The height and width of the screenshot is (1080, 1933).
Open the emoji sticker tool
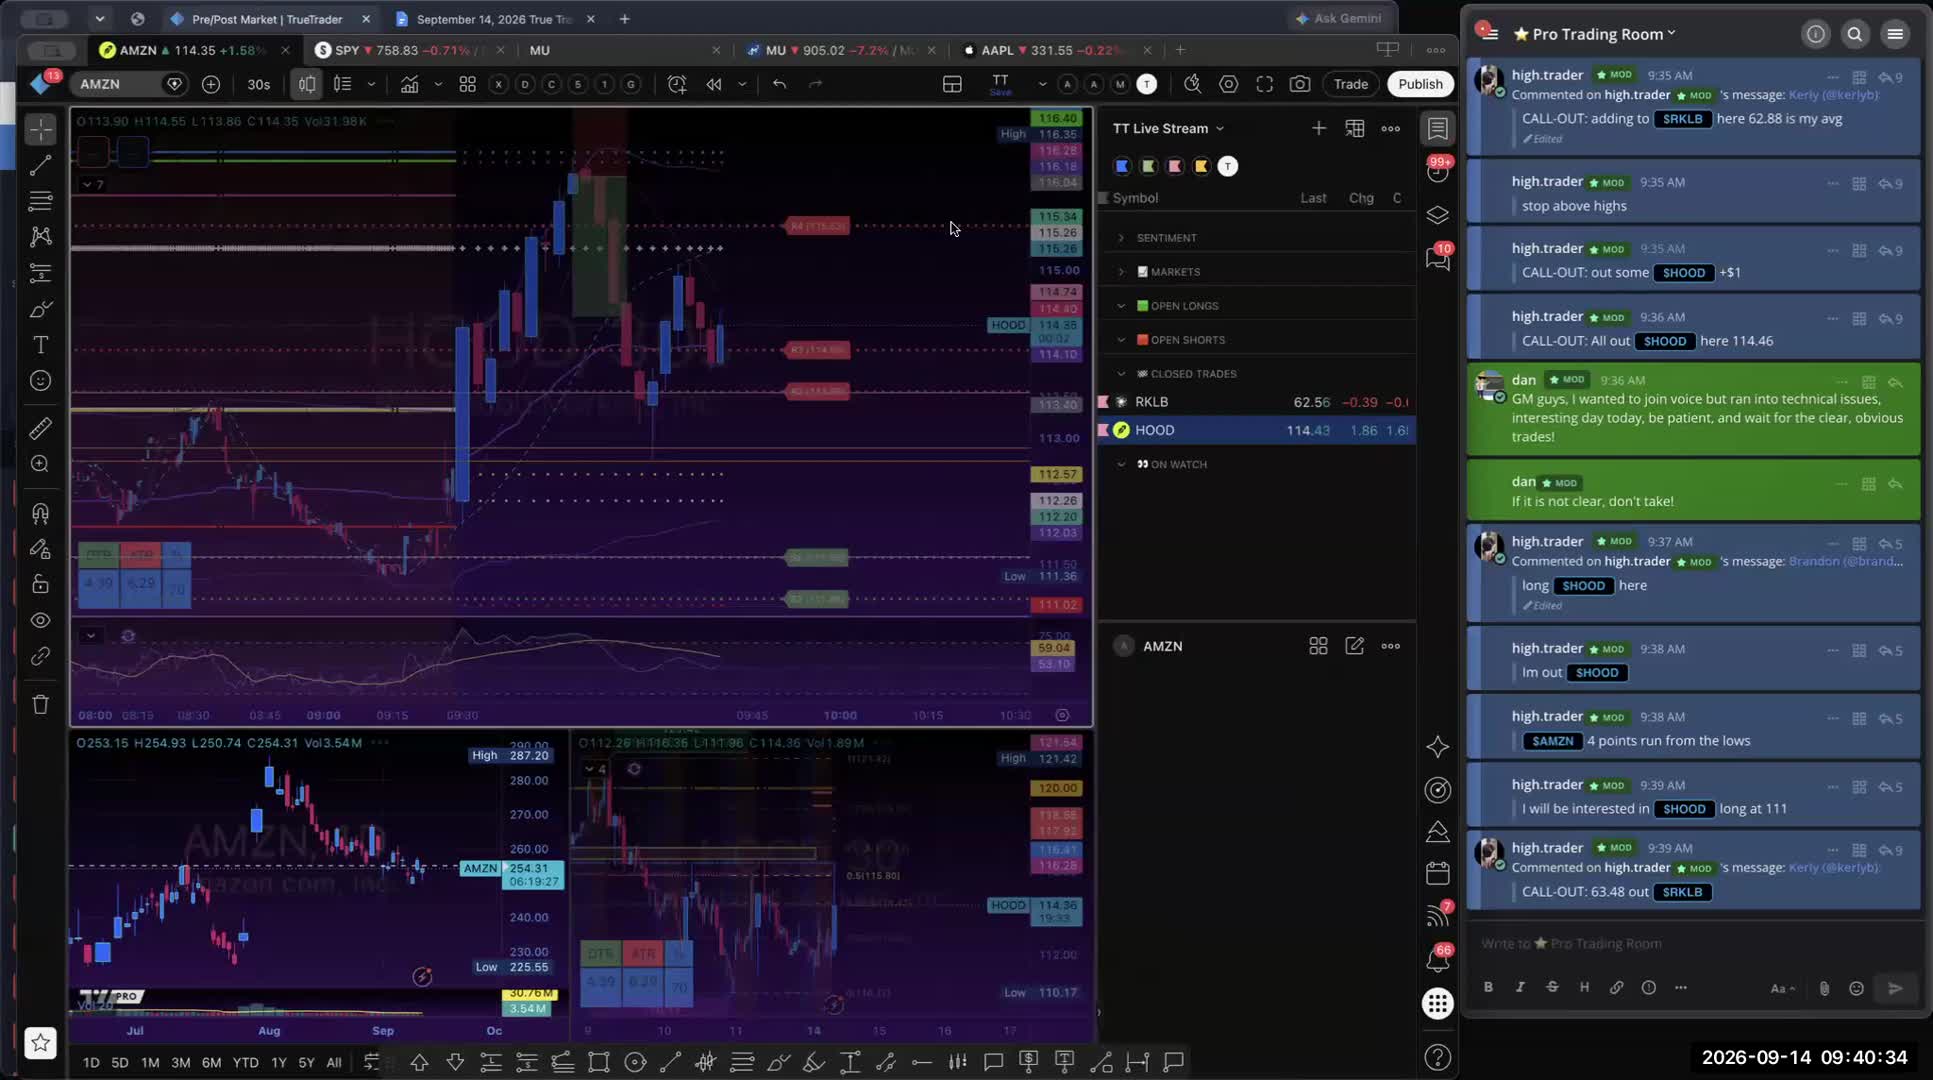click(x=41, y=381)
